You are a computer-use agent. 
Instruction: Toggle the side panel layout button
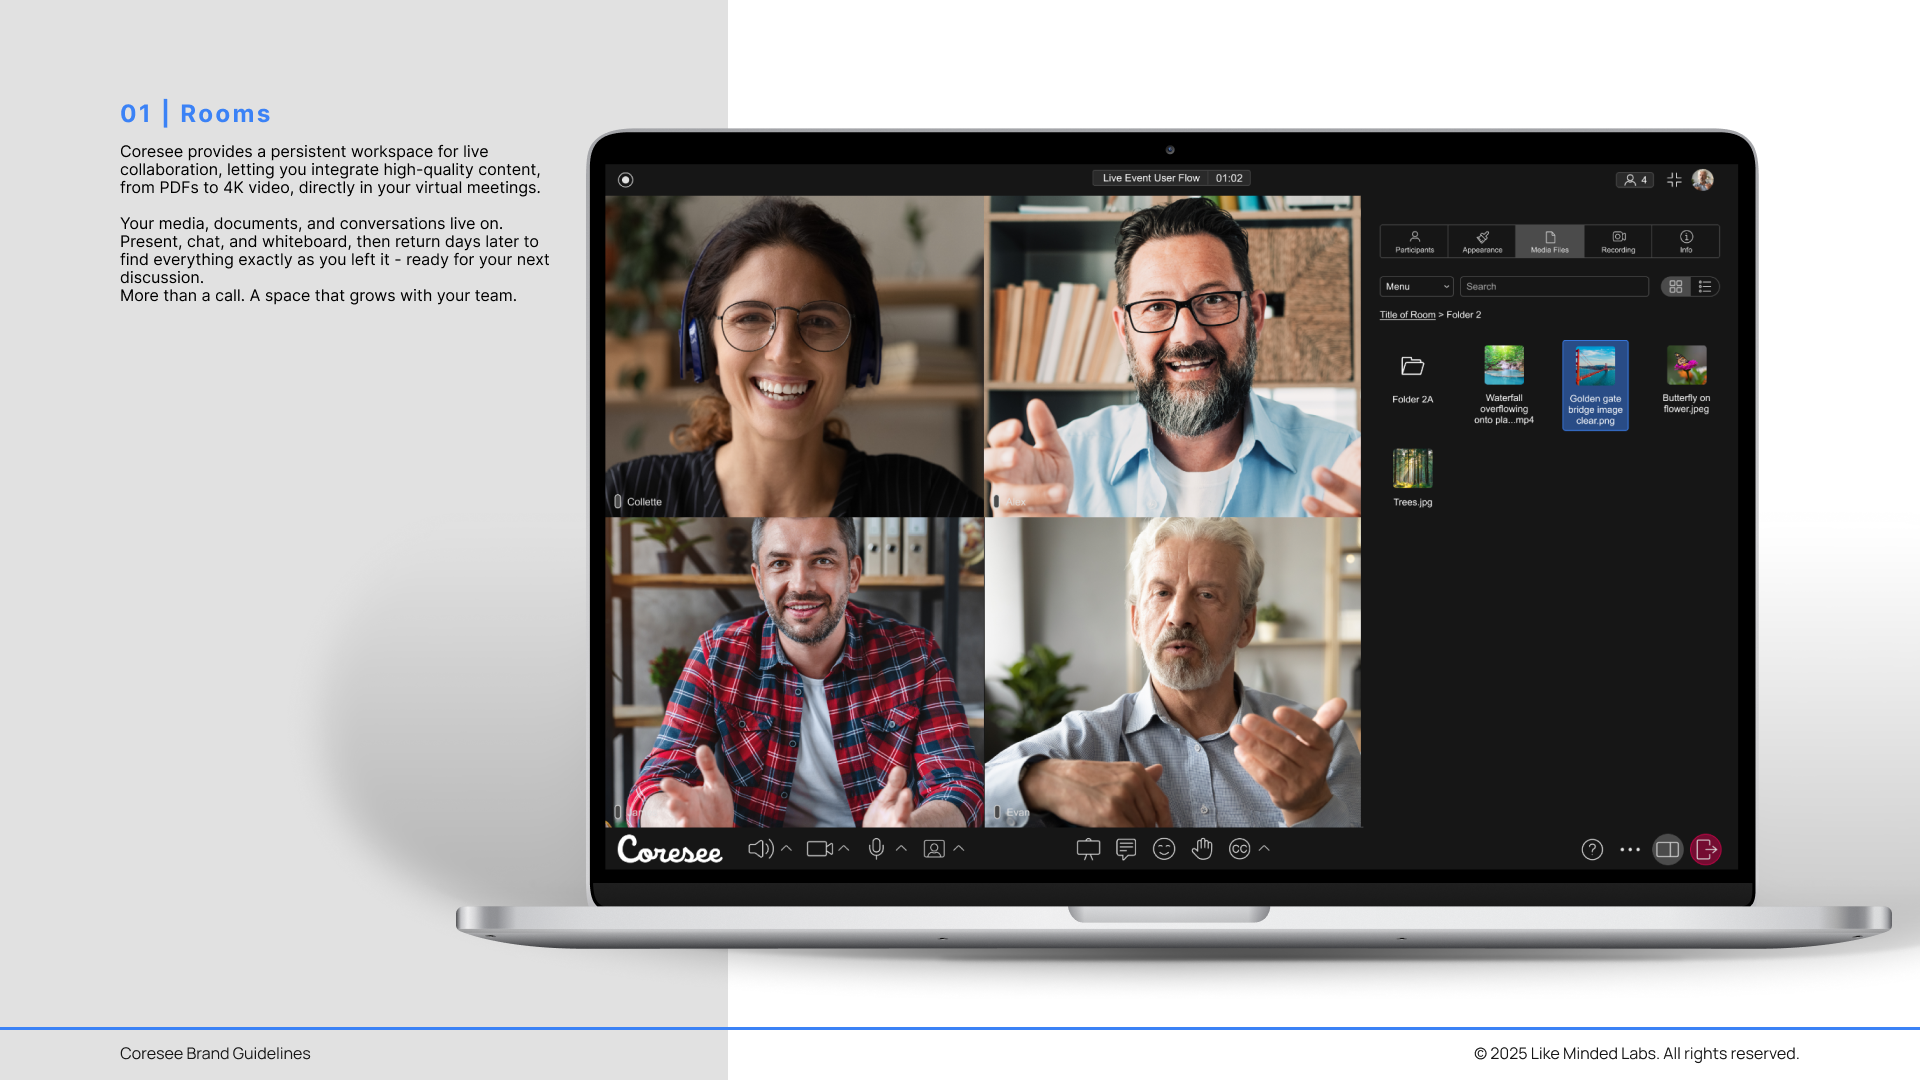tap(1667, 850)
